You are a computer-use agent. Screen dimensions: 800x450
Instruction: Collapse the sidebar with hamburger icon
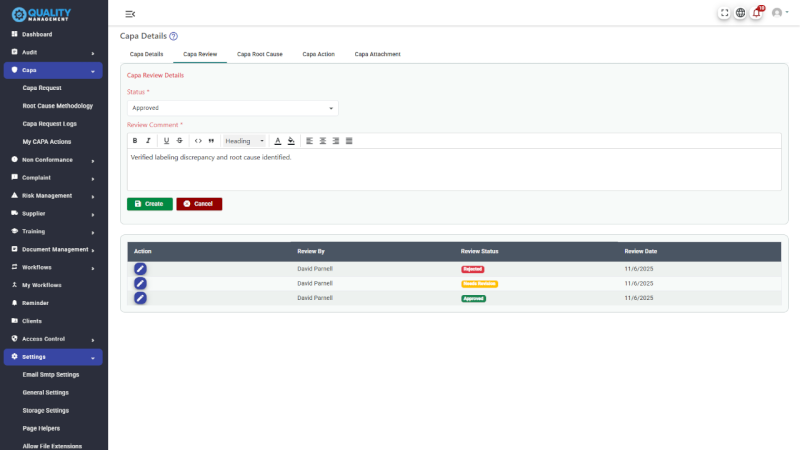tap(130, 14)
